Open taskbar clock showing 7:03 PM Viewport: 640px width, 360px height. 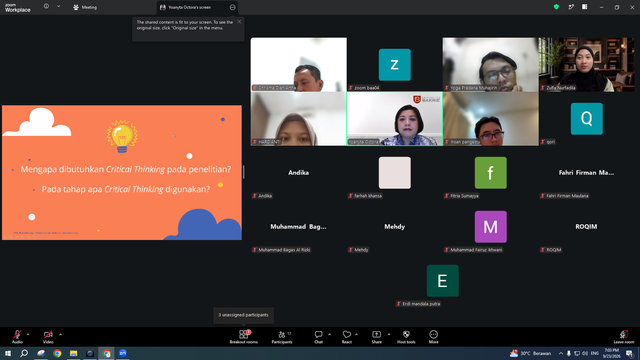click(x=611, y=353)
